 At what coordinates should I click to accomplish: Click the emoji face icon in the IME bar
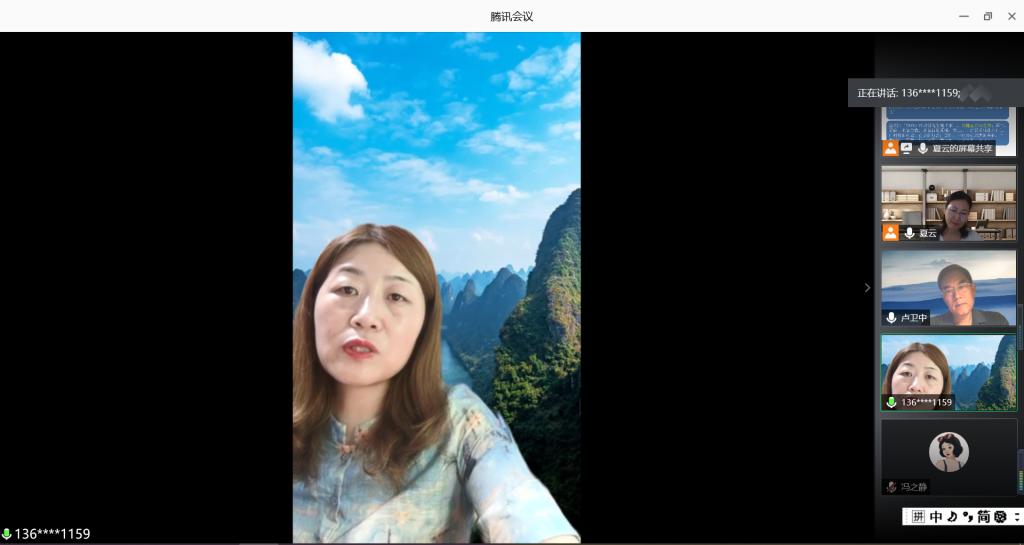pos(1000,517)
